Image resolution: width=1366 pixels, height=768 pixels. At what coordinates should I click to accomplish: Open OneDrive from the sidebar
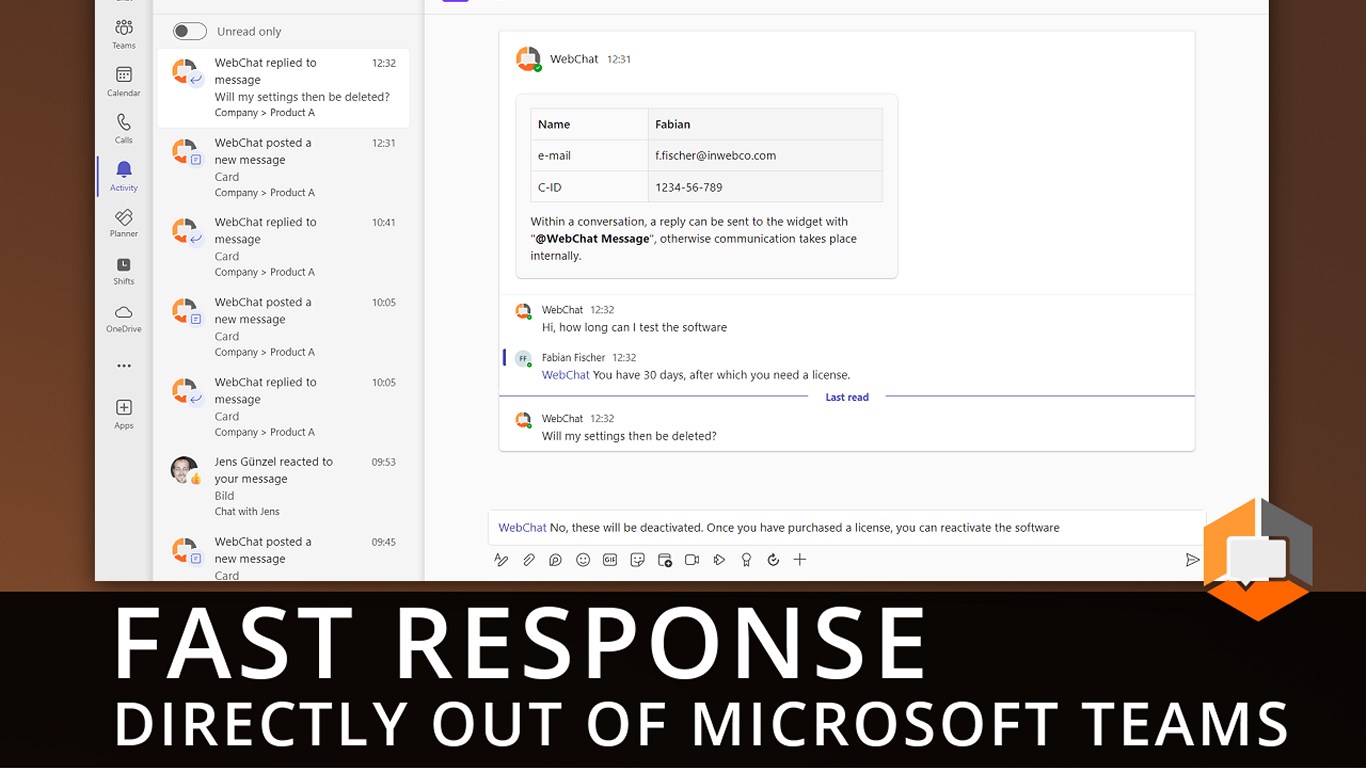(x=124, y=318)
